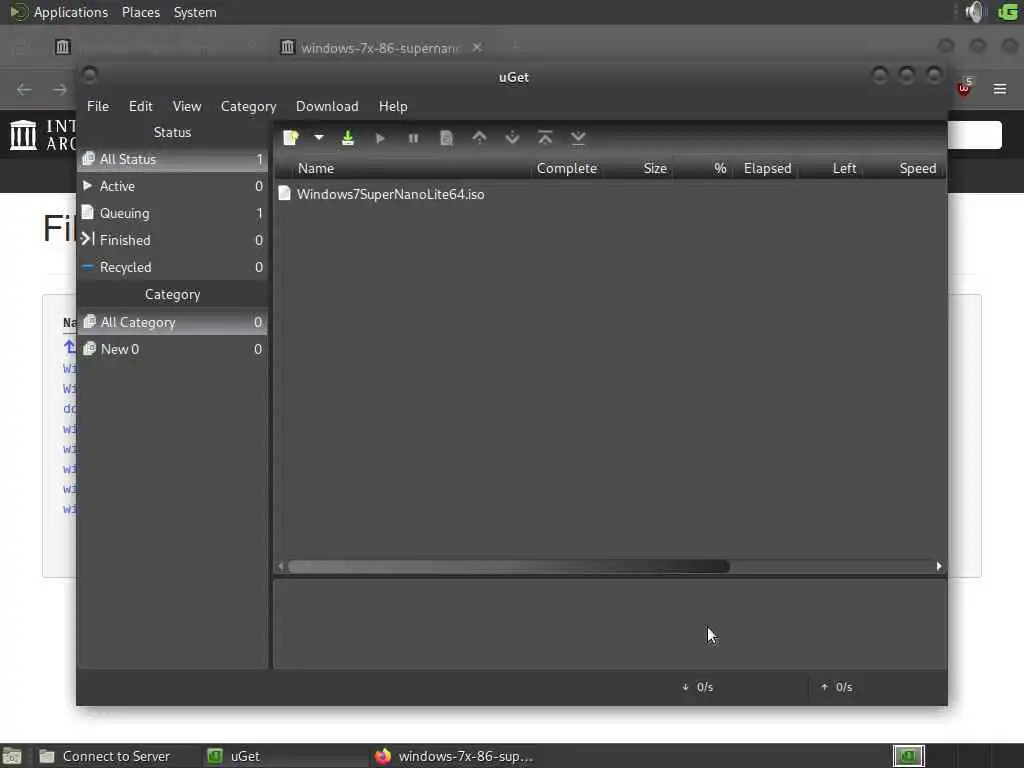Click the Status panel header
The image size is (1024, 768).
(172, 133)
